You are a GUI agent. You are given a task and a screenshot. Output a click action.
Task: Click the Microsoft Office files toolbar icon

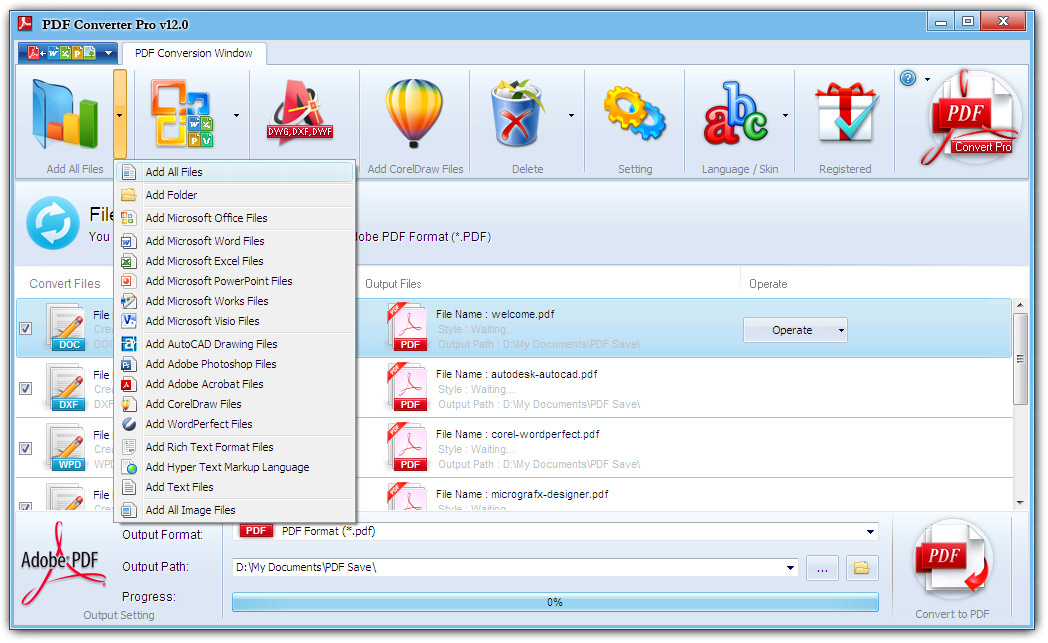[182, 114]
